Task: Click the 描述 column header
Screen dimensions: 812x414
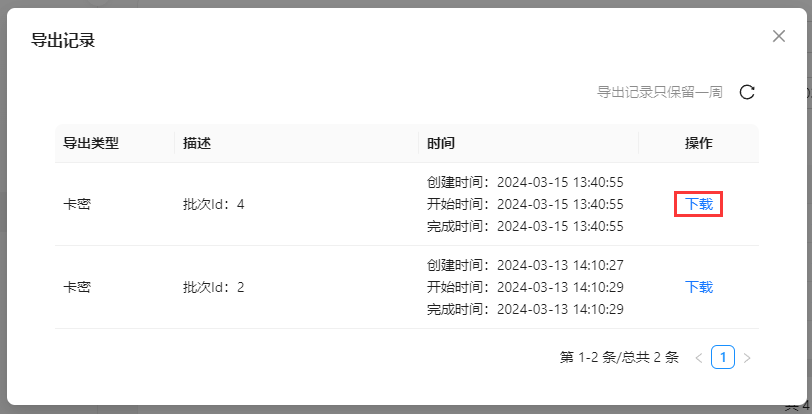Action: pos(197,143)
